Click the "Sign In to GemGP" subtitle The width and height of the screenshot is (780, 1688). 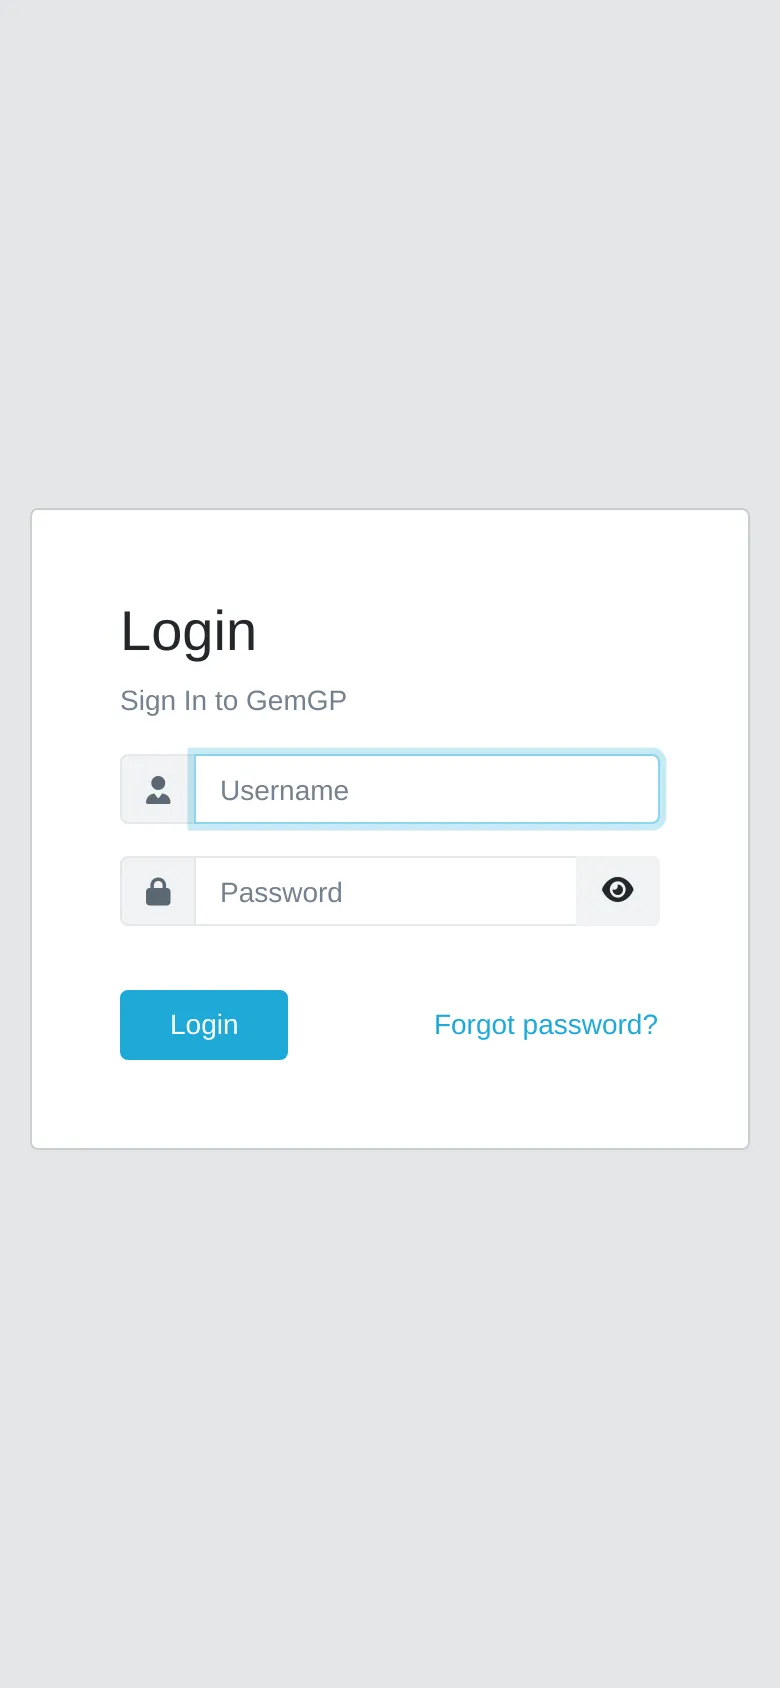click(233, 701)
